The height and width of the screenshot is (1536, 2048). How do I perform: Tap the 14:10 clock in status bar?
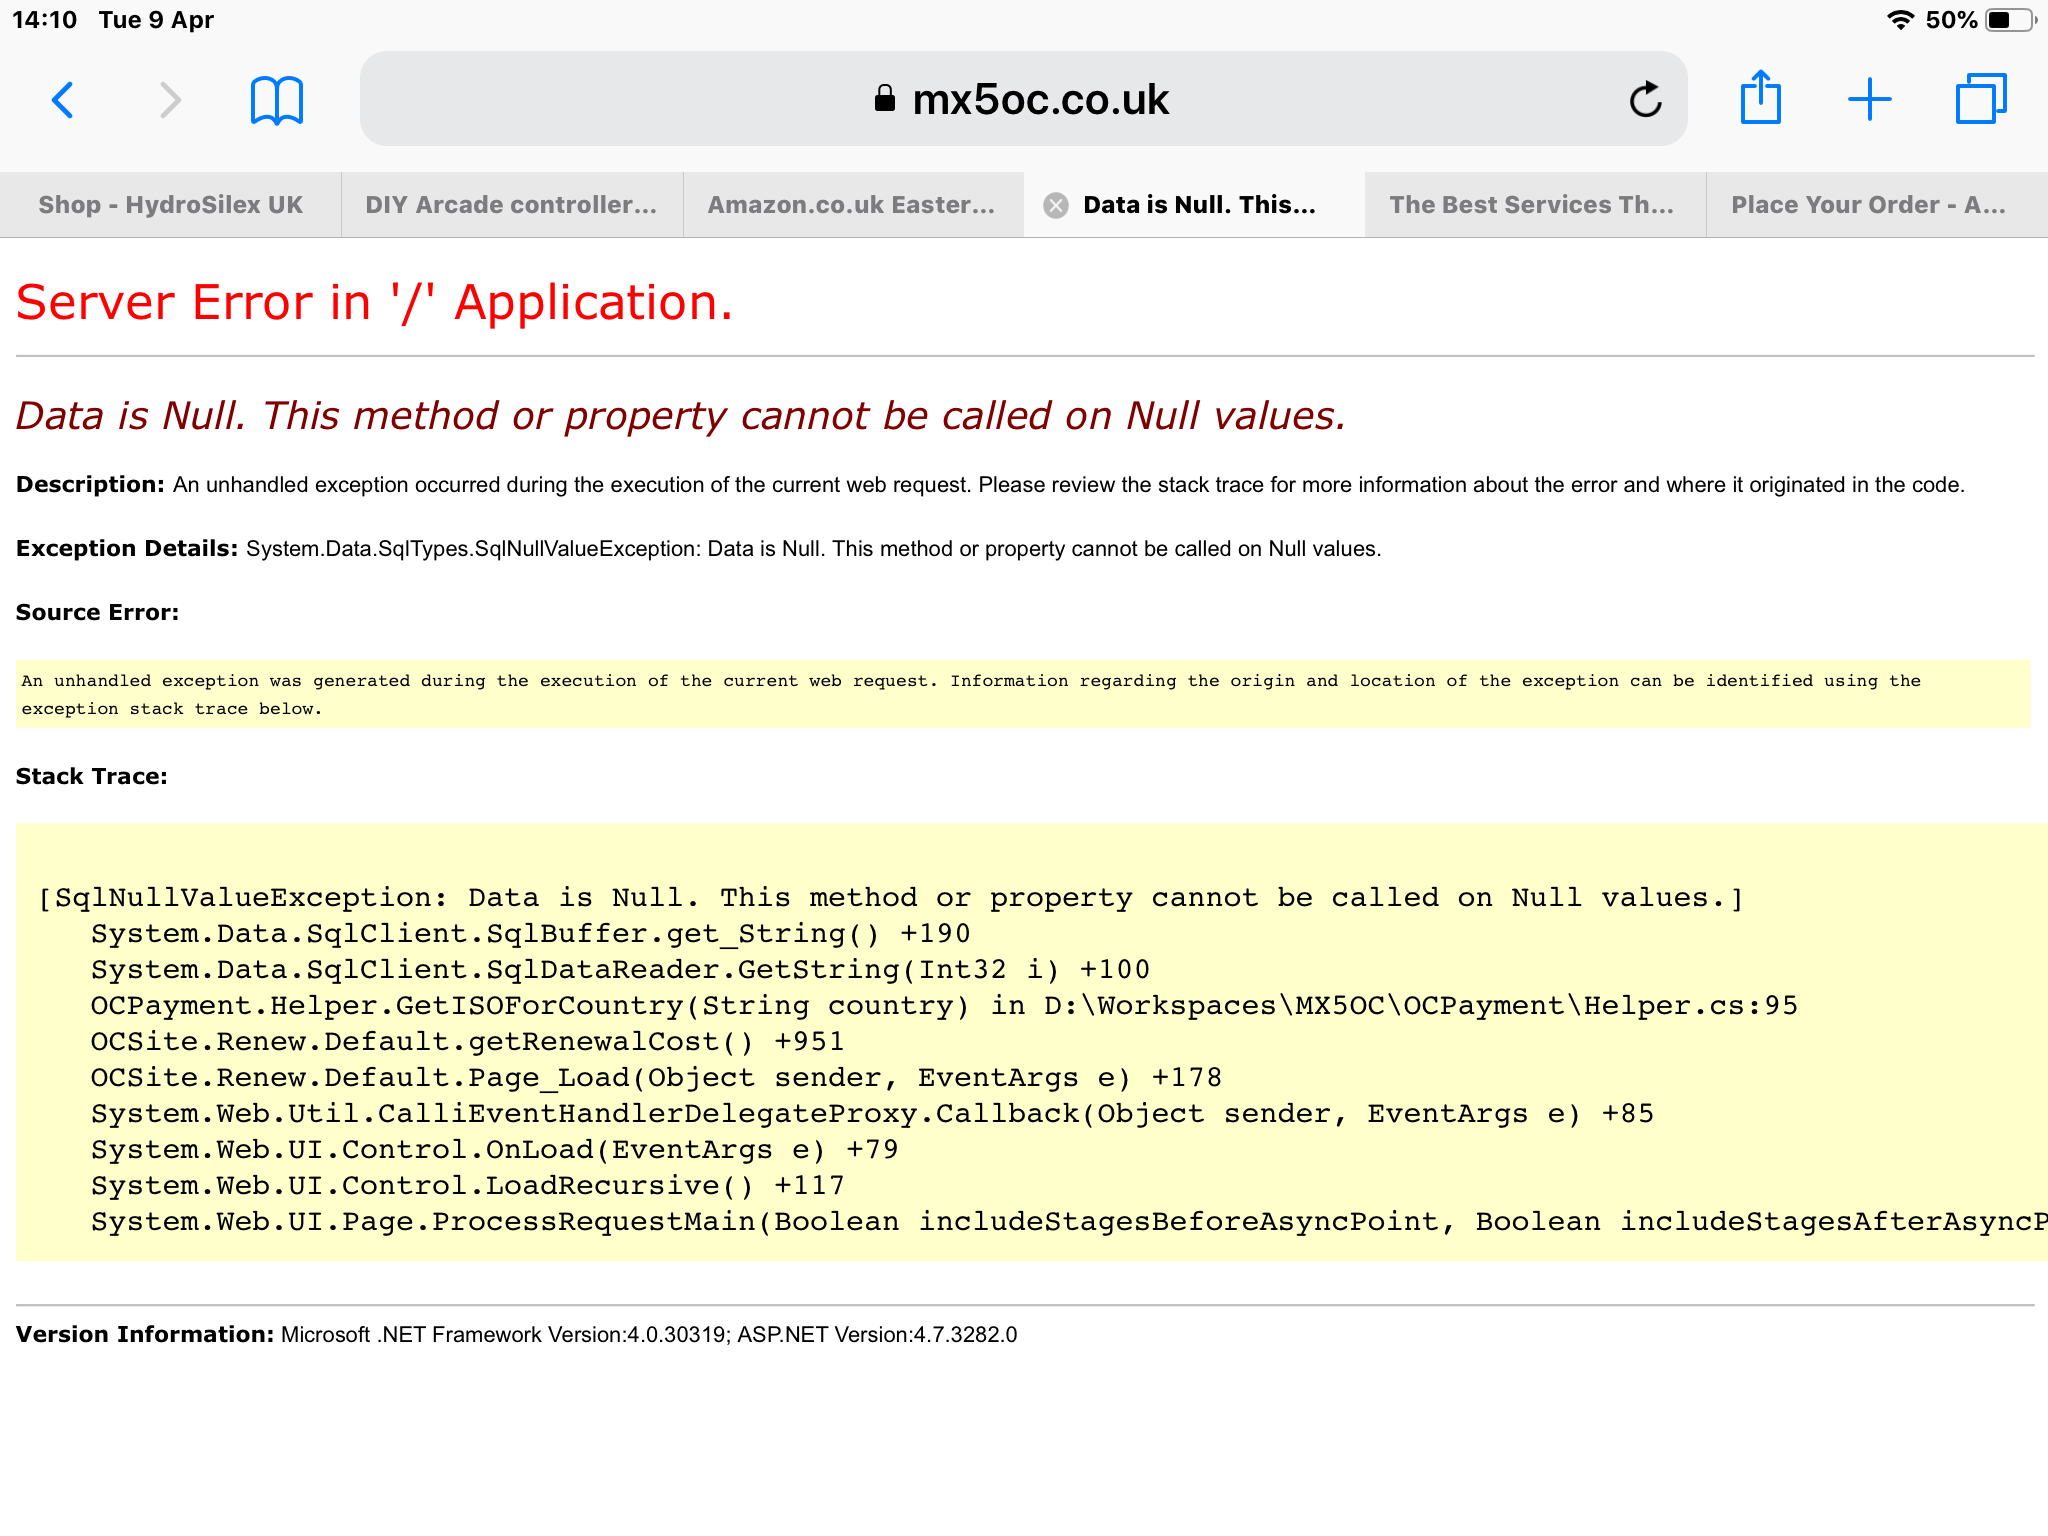pyautogui.click(x=45, y=20)
